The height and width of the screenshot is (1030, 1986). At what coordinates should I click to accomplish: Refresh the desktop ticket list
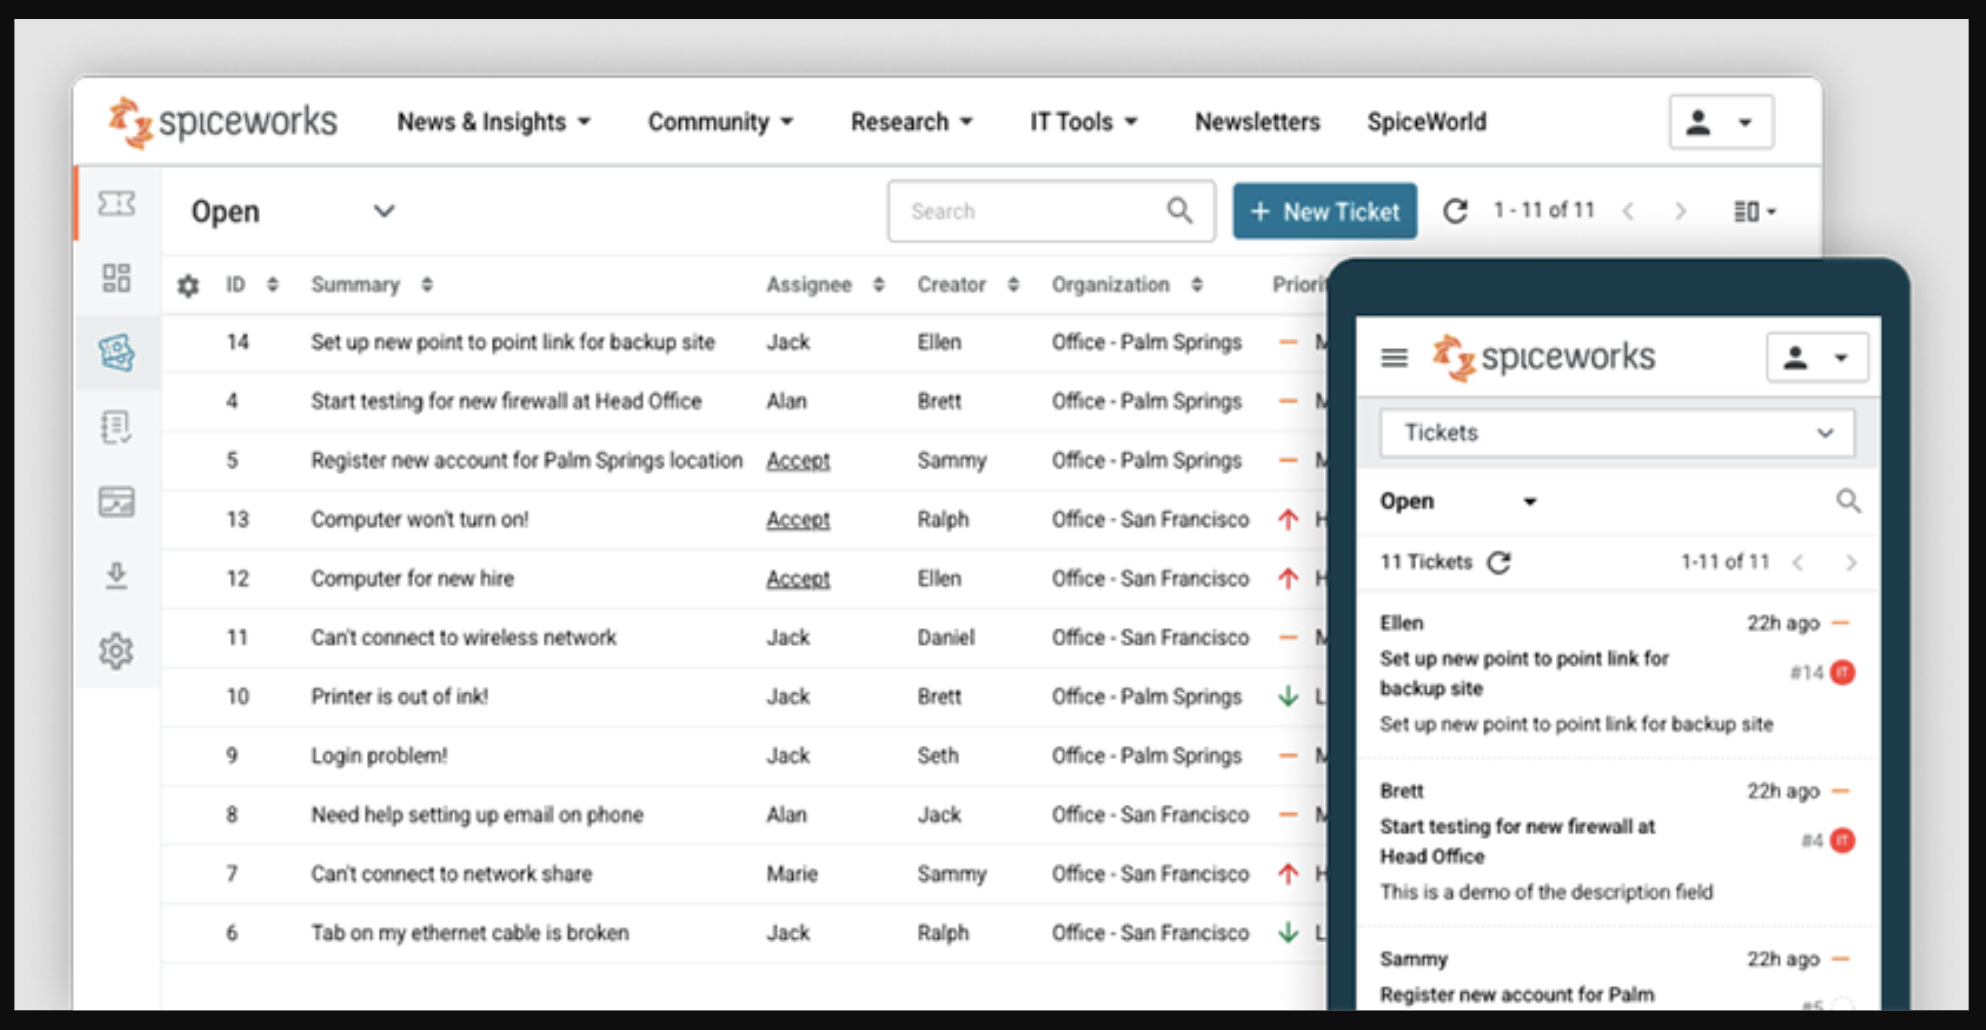[1455, 211]
